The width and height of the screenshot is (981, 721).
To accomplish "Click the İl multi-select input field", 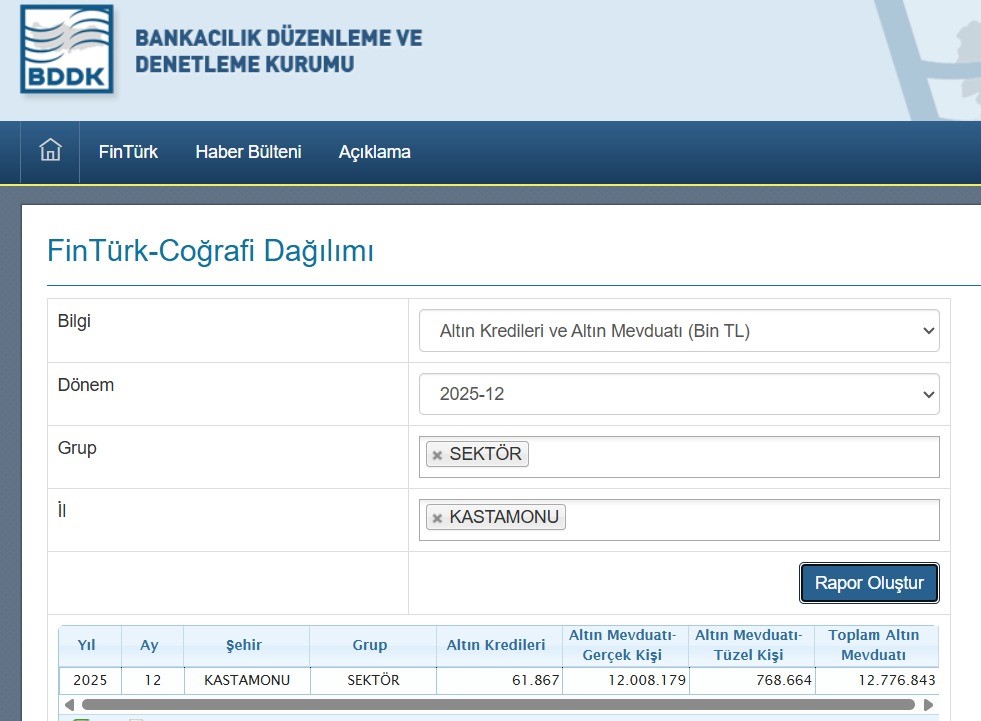I will point(750,519).
